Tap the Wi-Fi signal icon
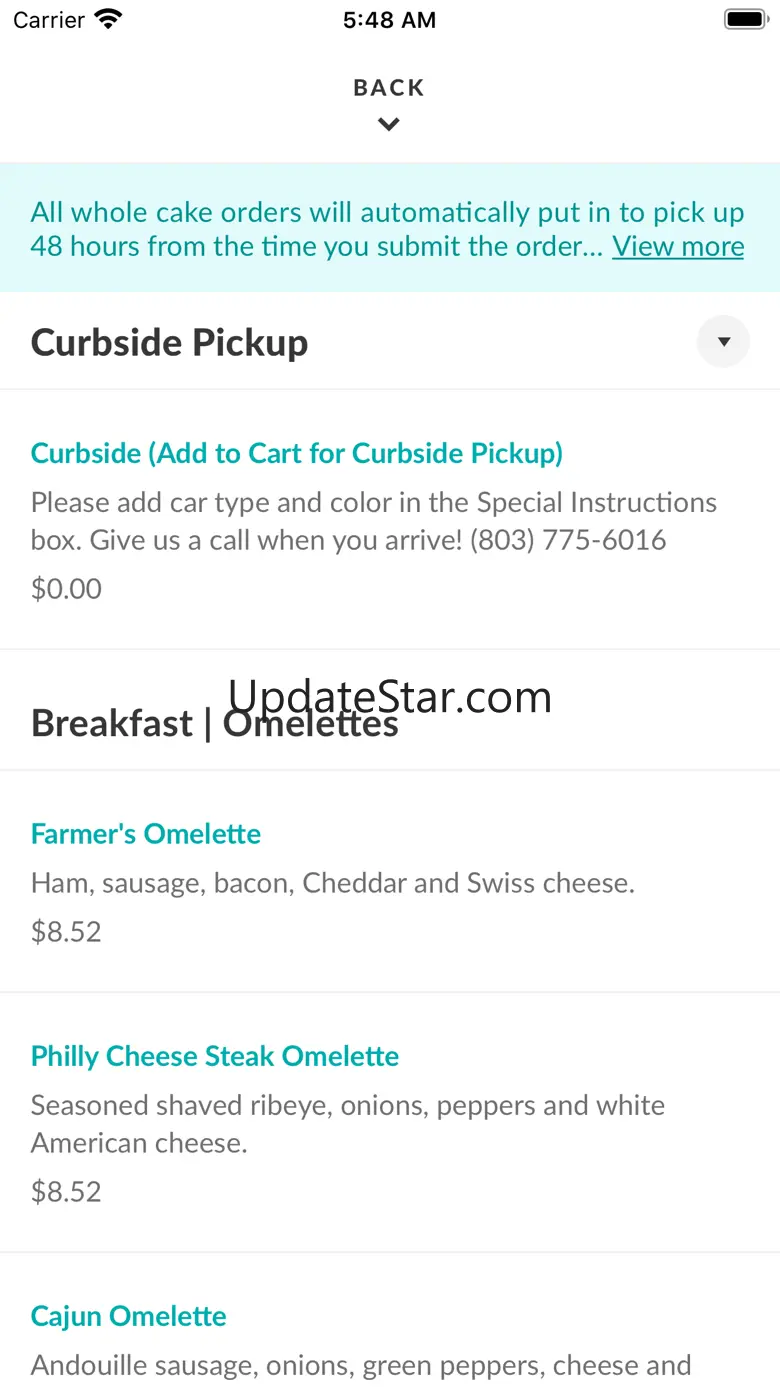The width and height of the screenshot is (780, 1387). [x=108, y=19]
